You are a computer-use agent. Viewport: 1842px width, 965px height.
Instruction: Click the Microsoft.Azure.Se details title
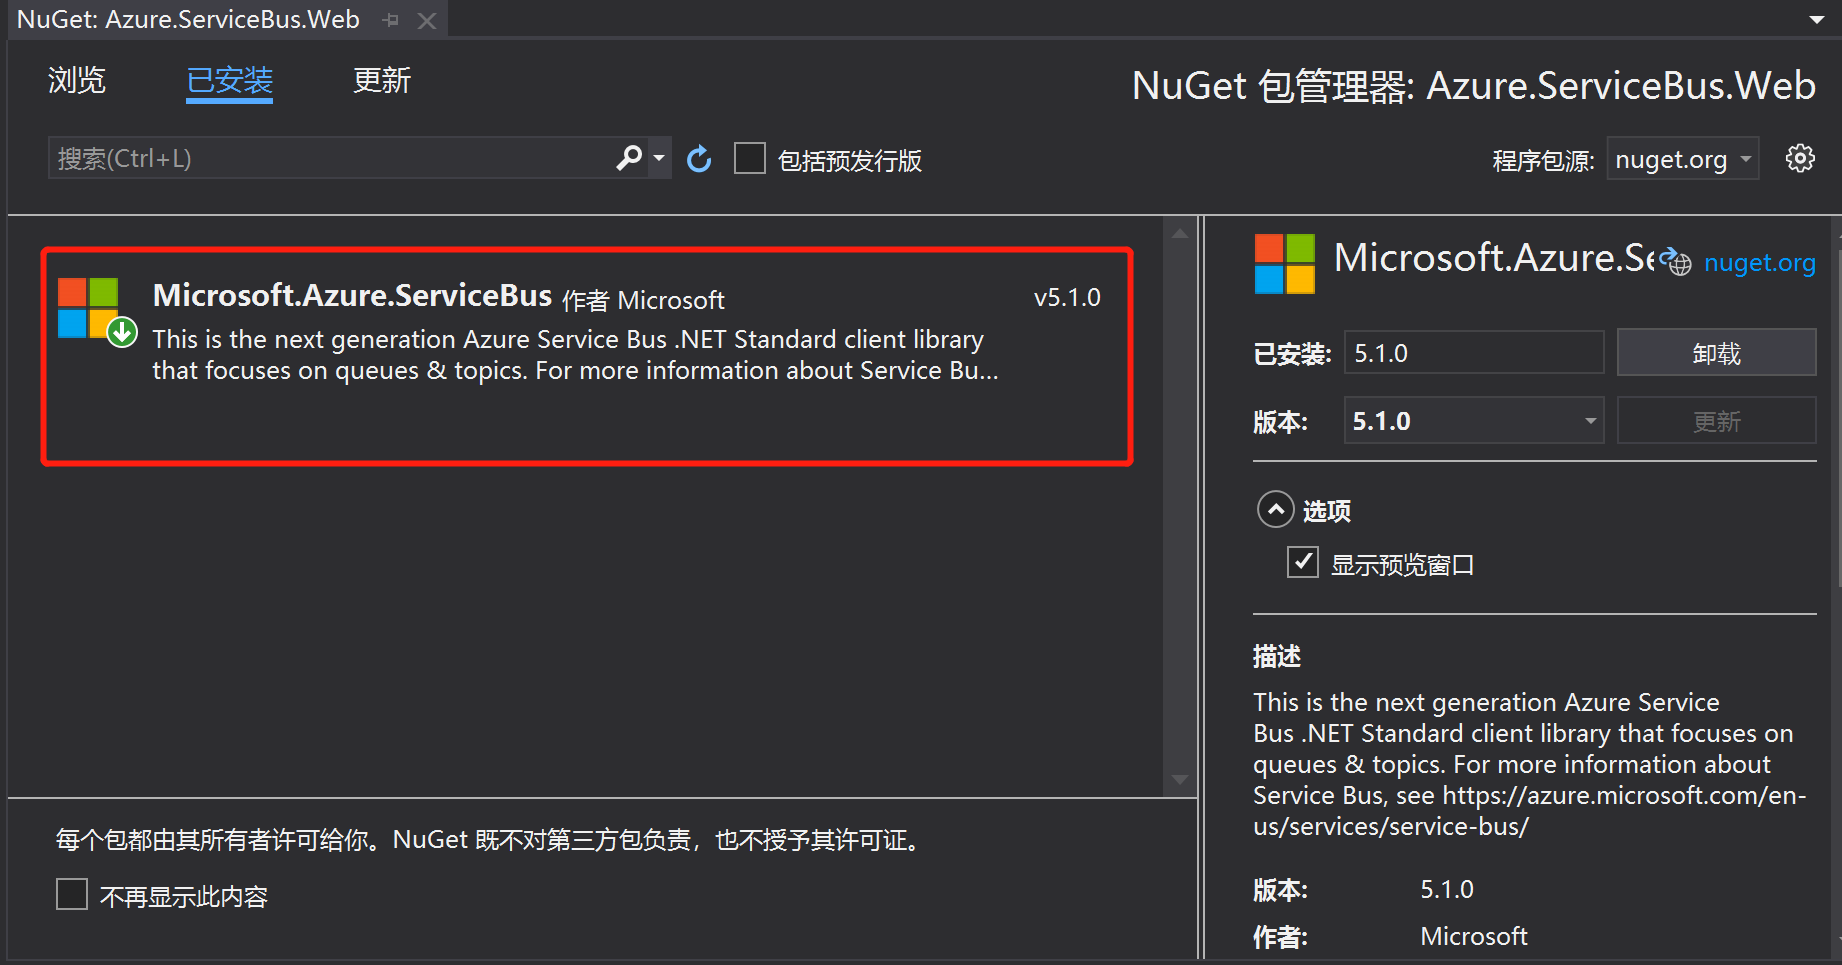1494,258
